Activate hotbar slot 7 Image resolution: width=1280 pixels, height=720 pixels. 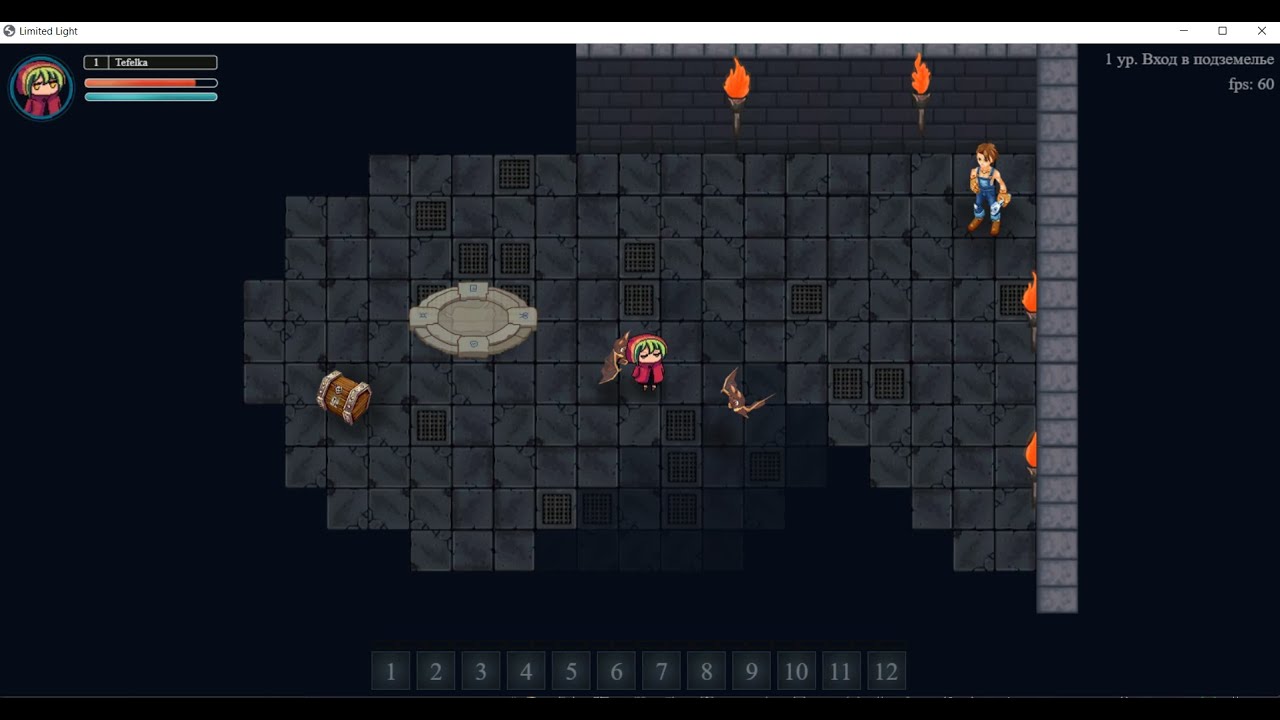(x=661, y=671)
